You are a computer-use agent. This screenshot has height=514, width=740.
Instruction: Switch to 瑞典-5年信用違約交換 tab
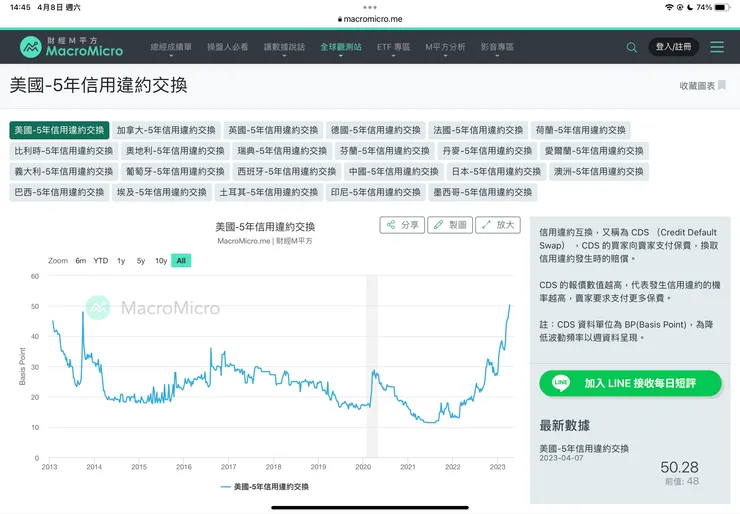tap(282, 151)
